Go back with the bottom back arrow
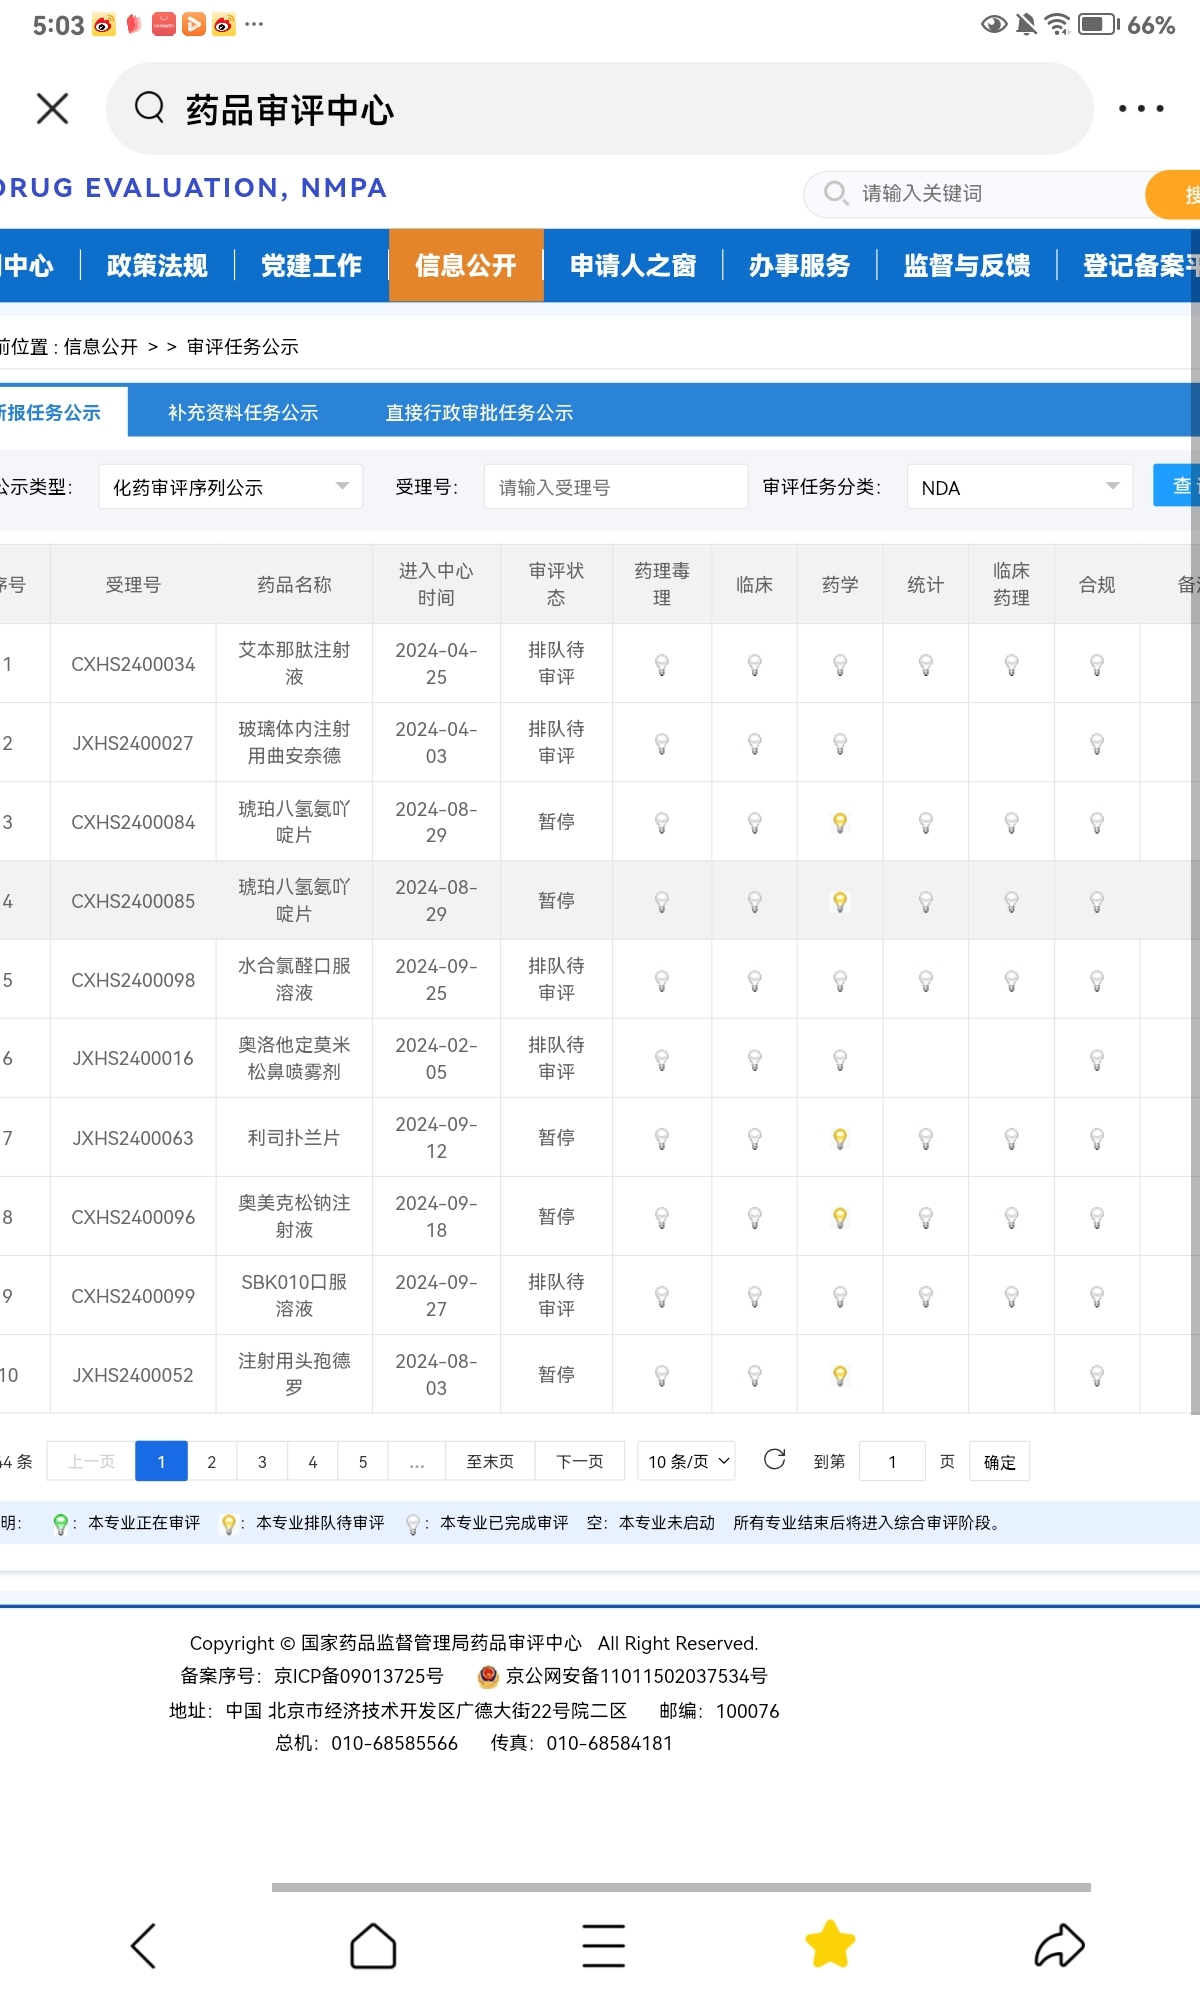 point(144,1946)
